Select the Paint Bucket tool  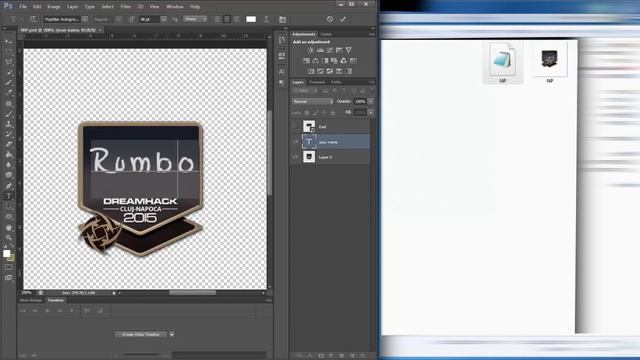pyautogui.click(x=9, y=155)
